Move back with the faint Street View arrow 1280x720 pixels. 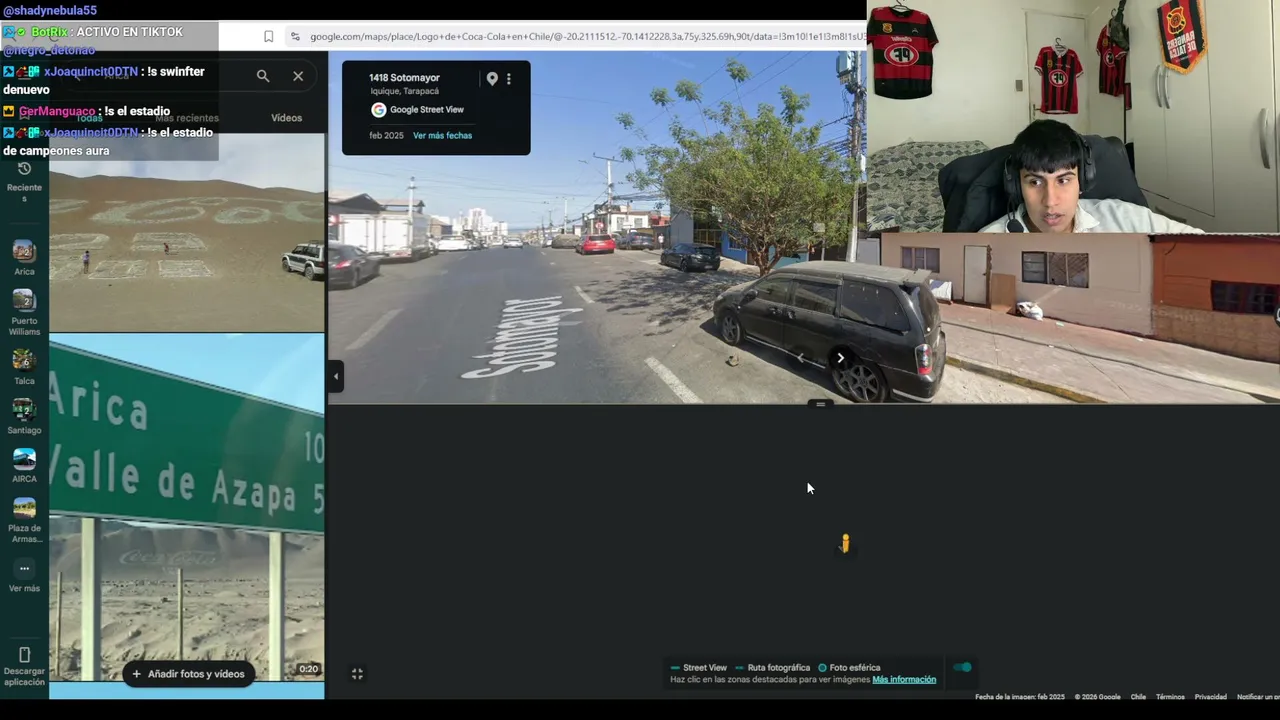click(800, 358)
